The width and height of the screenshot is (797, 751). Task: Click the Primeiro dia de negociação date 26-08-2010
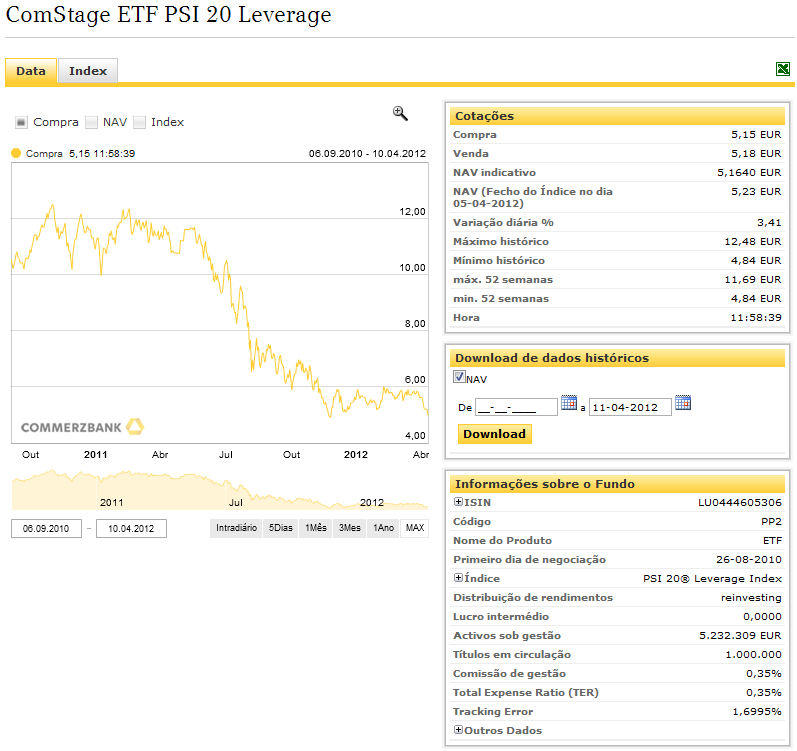tap(749, 559)
